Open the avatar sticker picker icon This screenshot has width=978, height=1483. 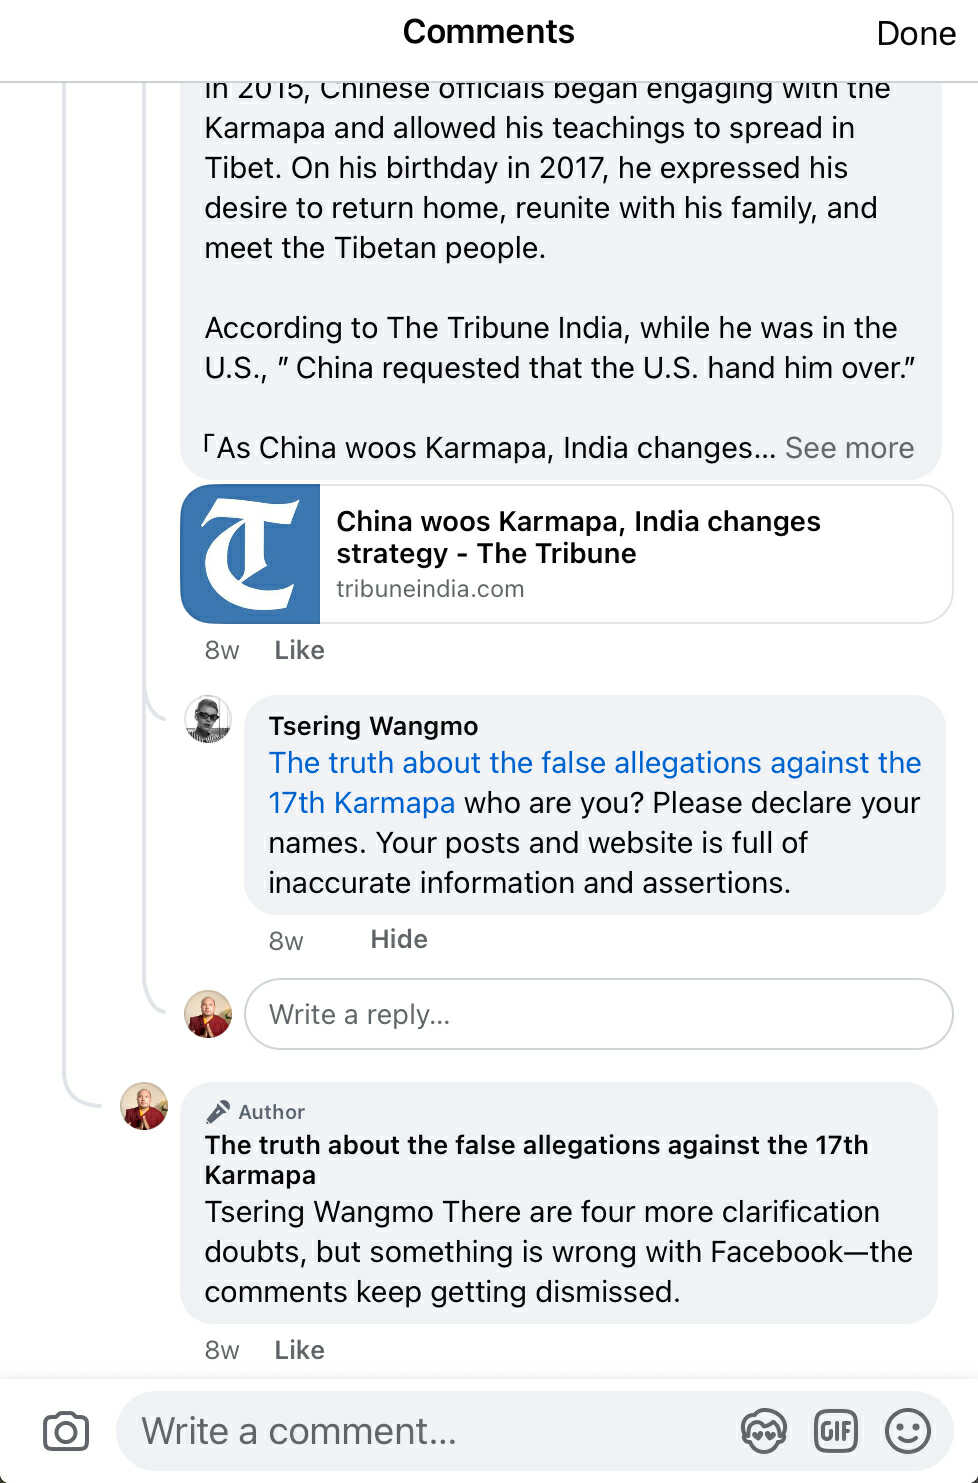[x=763, y=1431]
